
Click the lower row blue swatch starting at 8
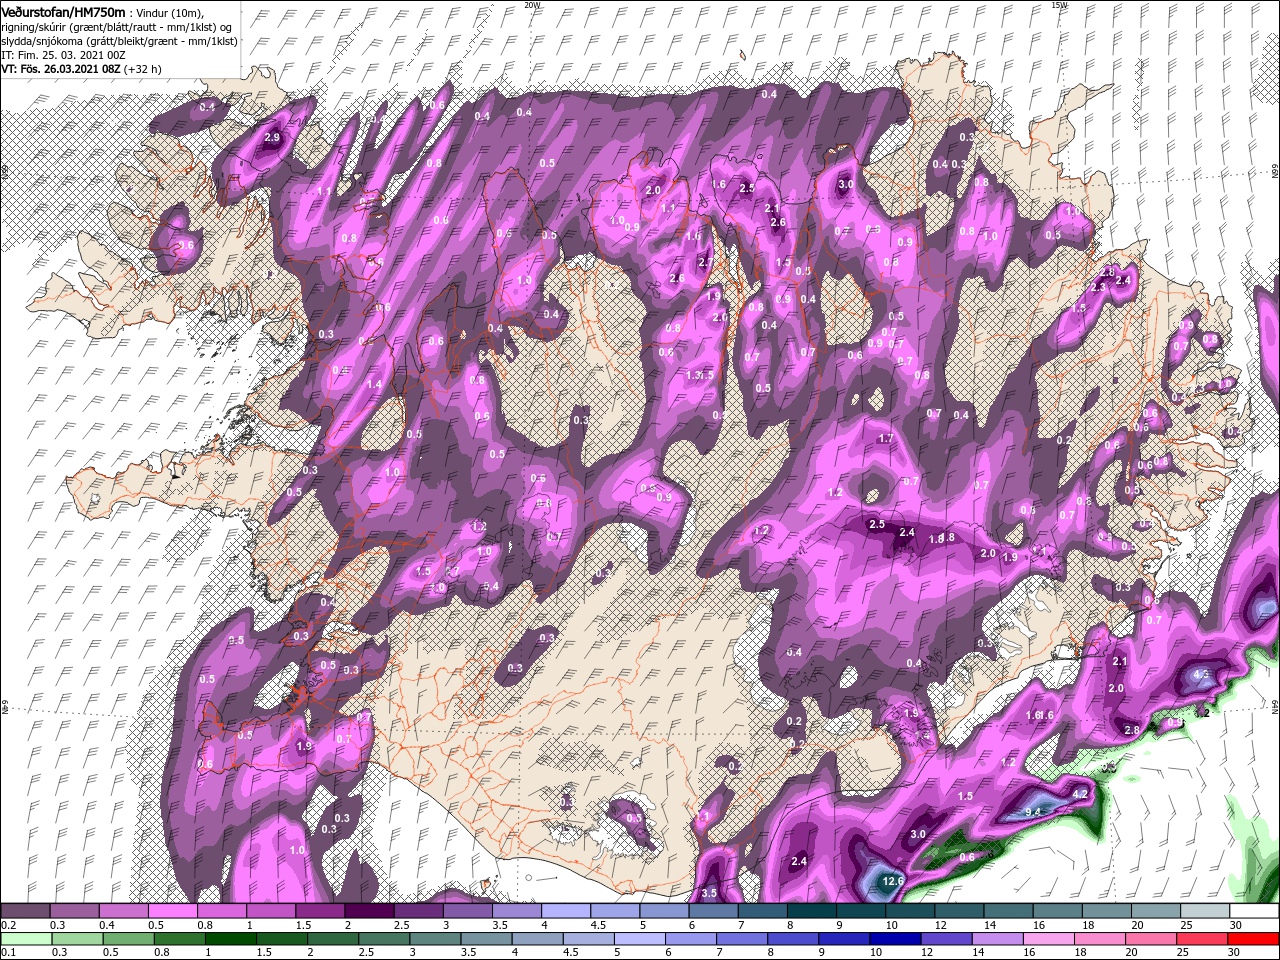(794, 939)
